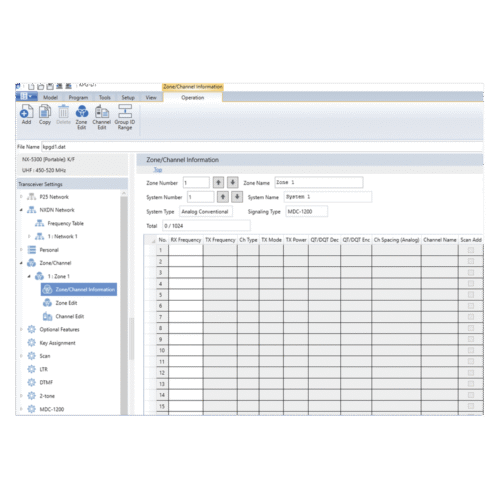Expand the Scan node arrow
Image resolution: width=500 pixels, height=500 pixels.
point(21,356)
